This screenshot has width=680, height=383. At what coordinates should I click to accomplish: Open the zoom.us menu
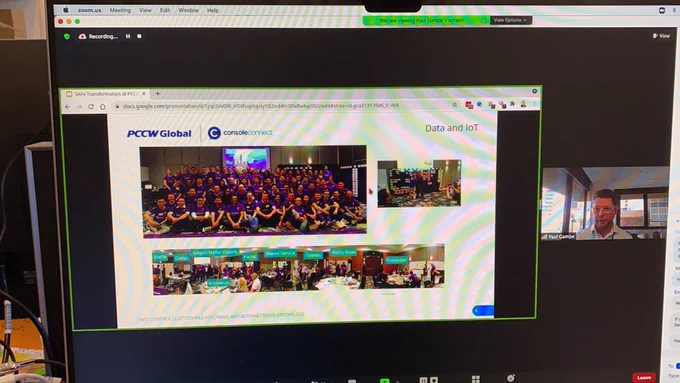(90, 10)
